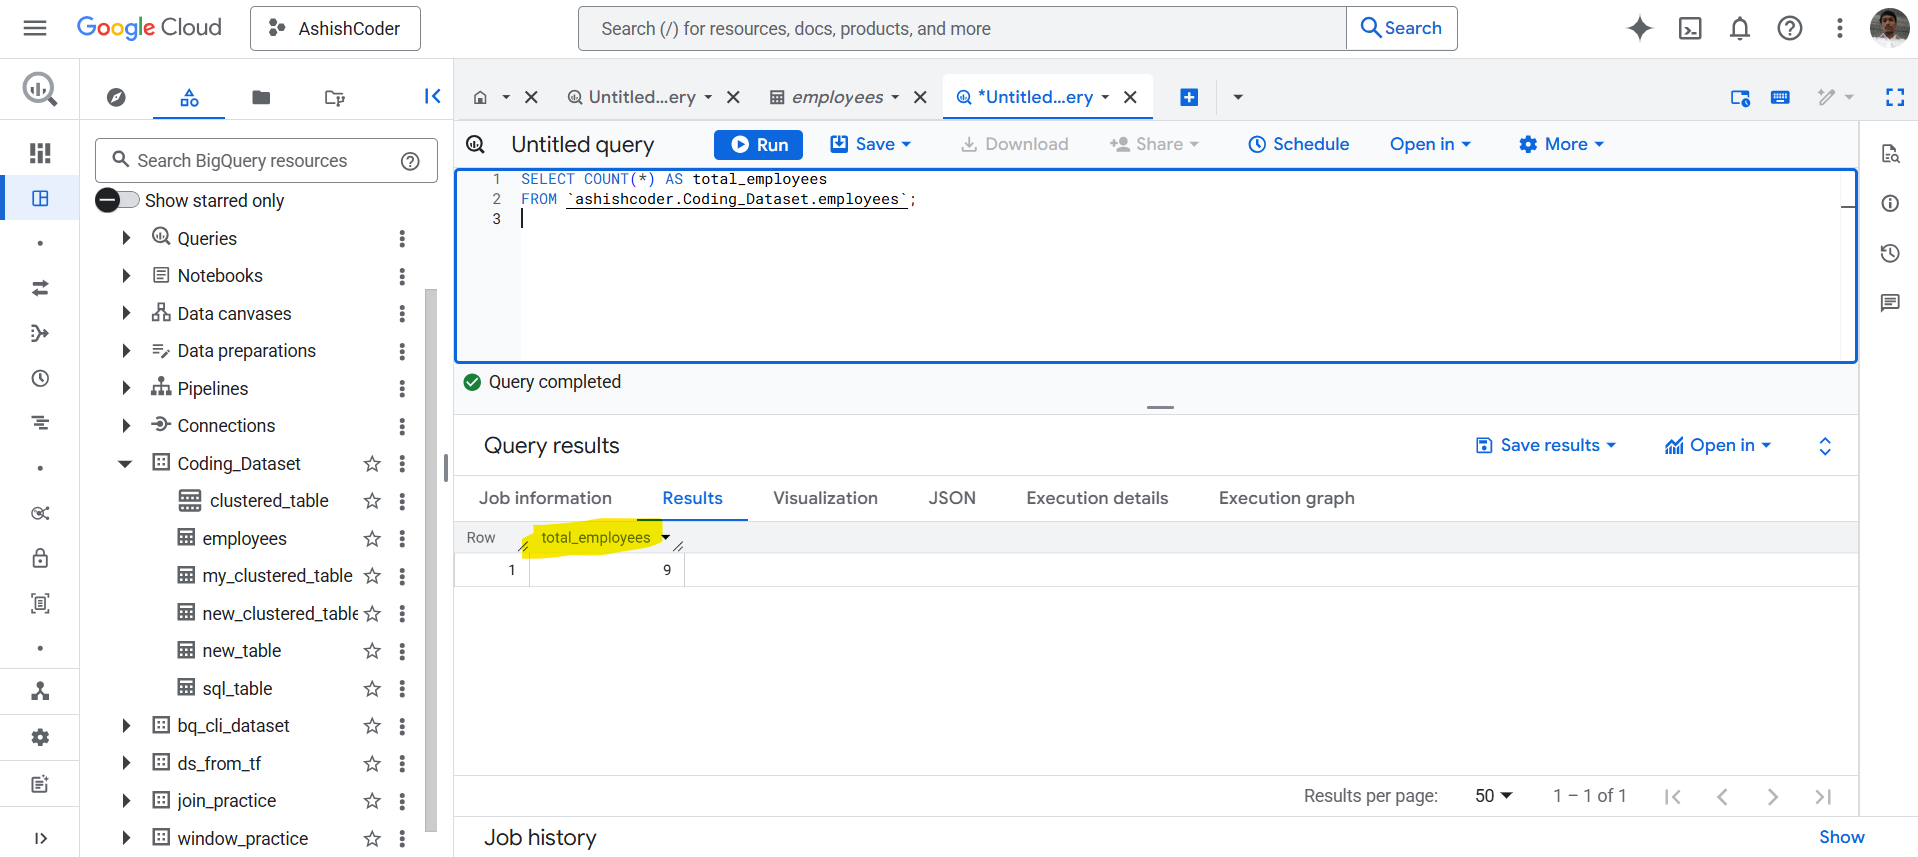
Task: Open the results 'Open in' dropdown
Action: (1718, 445)
